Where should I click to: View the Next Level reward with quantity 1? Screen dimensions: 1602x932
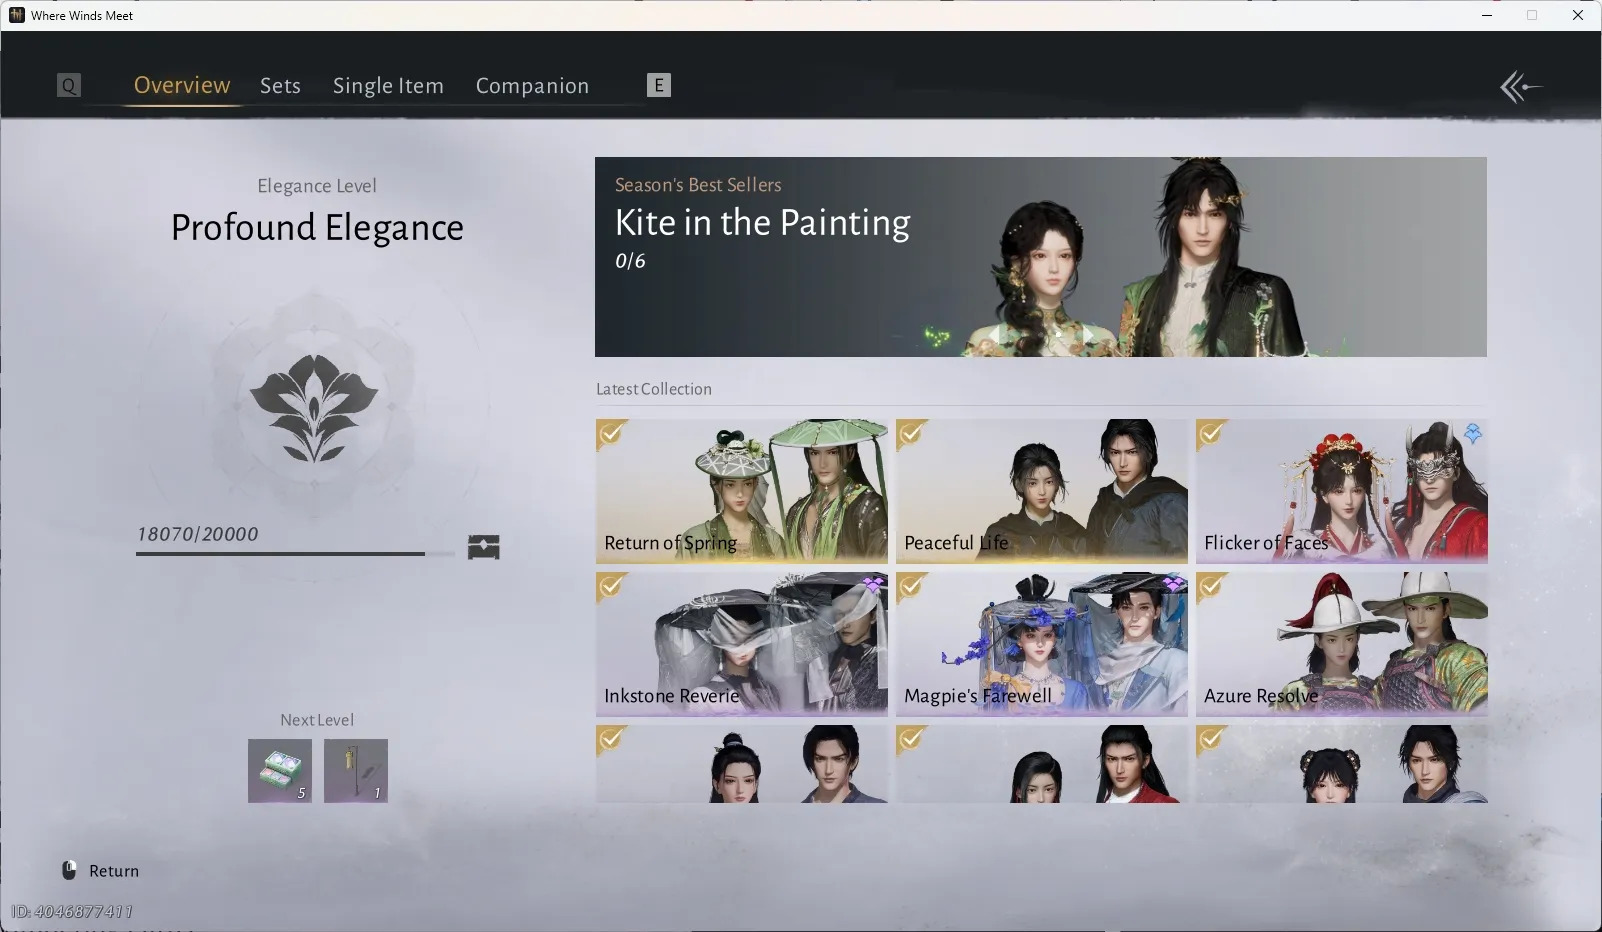[x=356, y=771]
